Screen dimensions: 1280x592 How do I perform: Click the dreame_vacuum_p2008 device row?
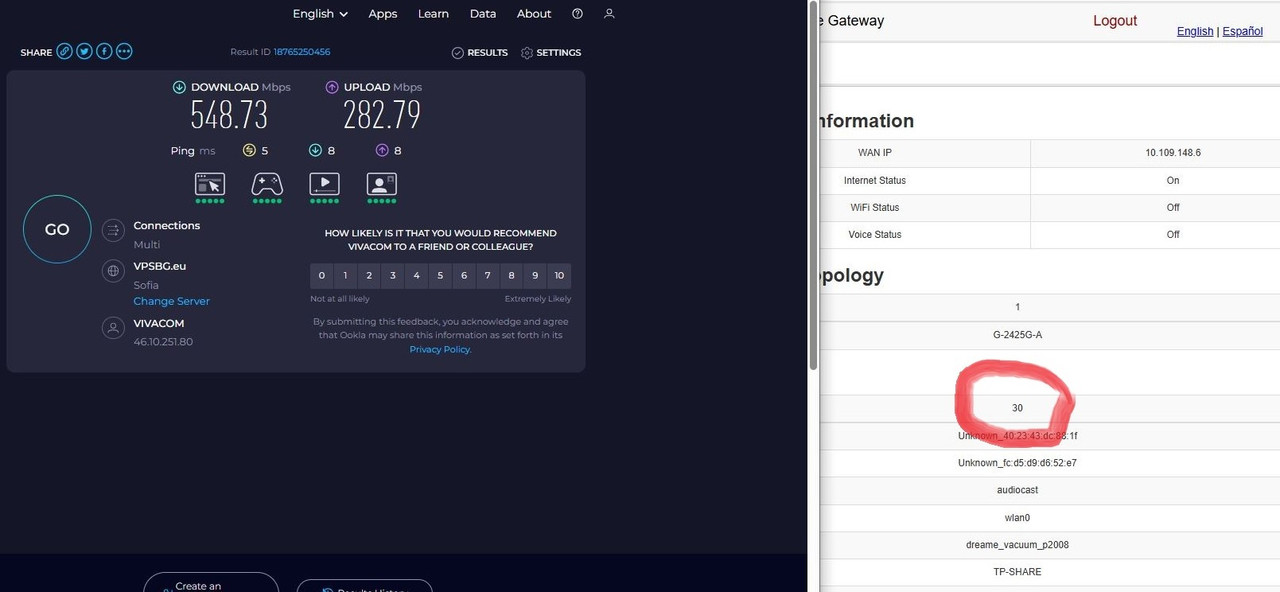point(1017,545)
